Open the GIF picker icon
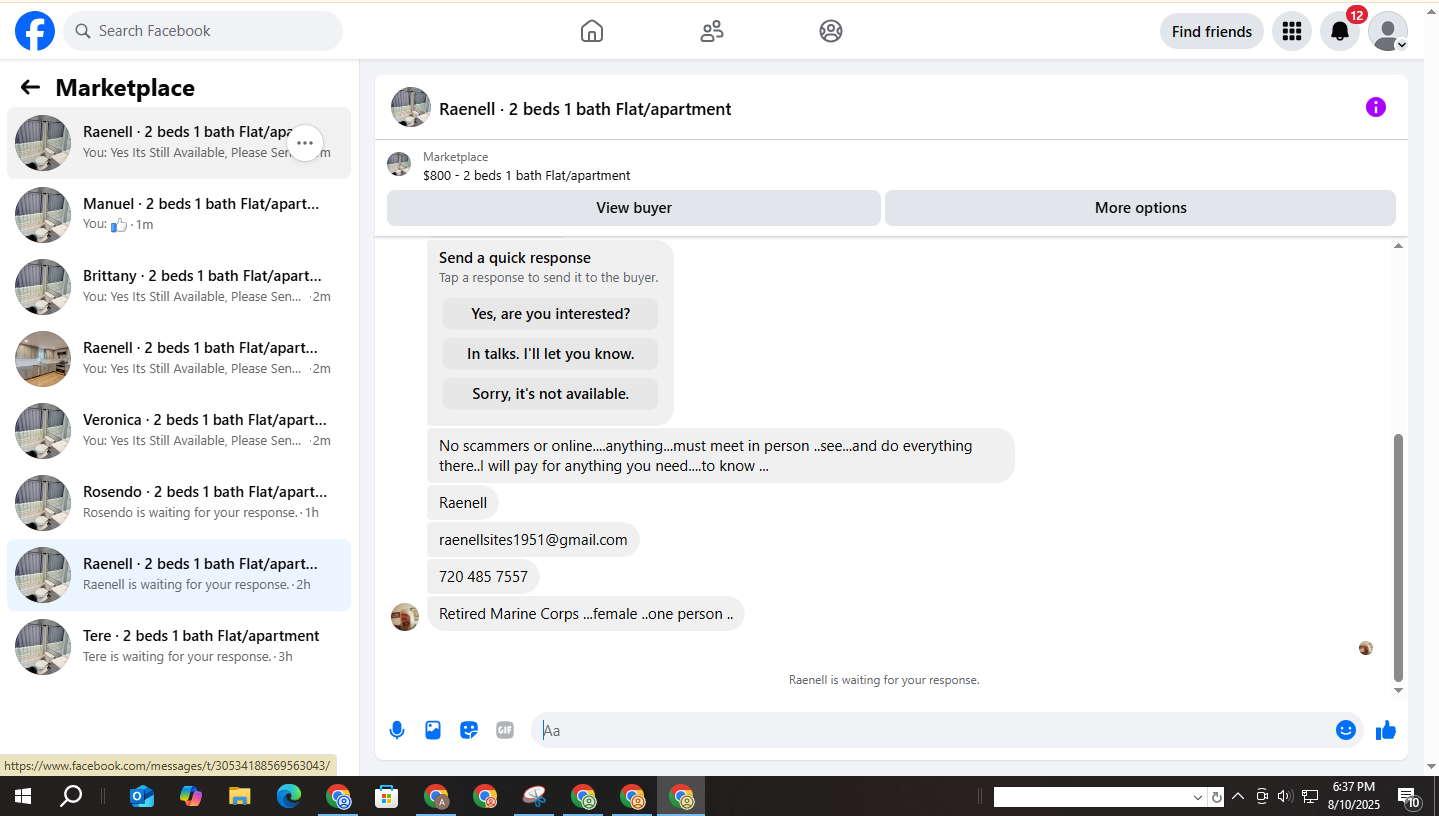 click(x=505, y=730)
